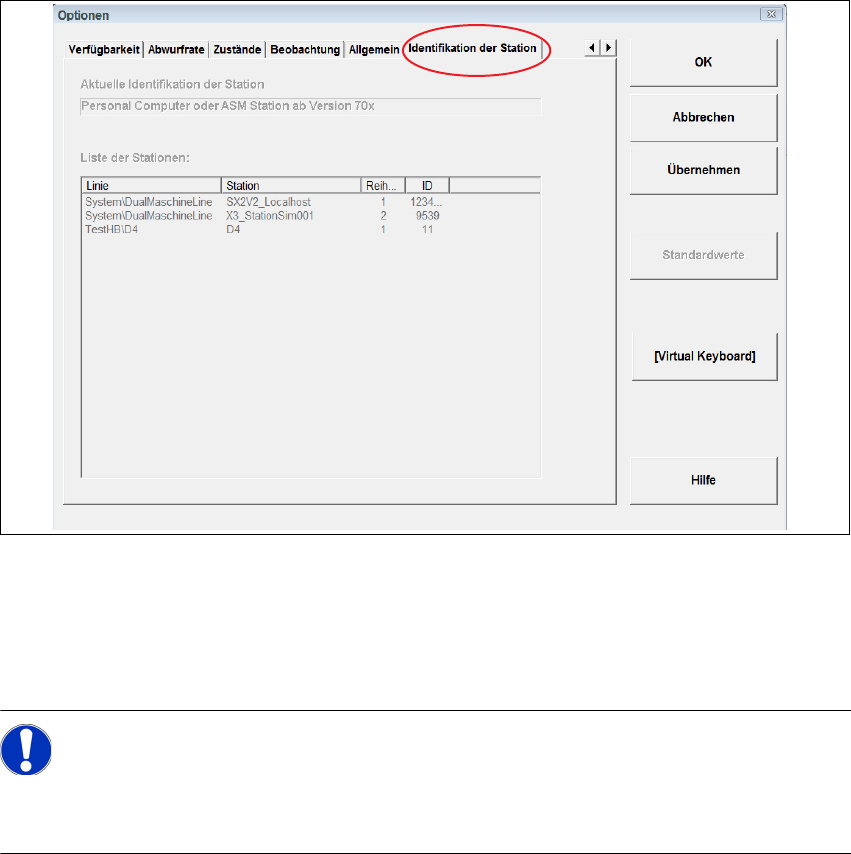
Task: Confirm with the OK button
Action: tap(703, 62)
